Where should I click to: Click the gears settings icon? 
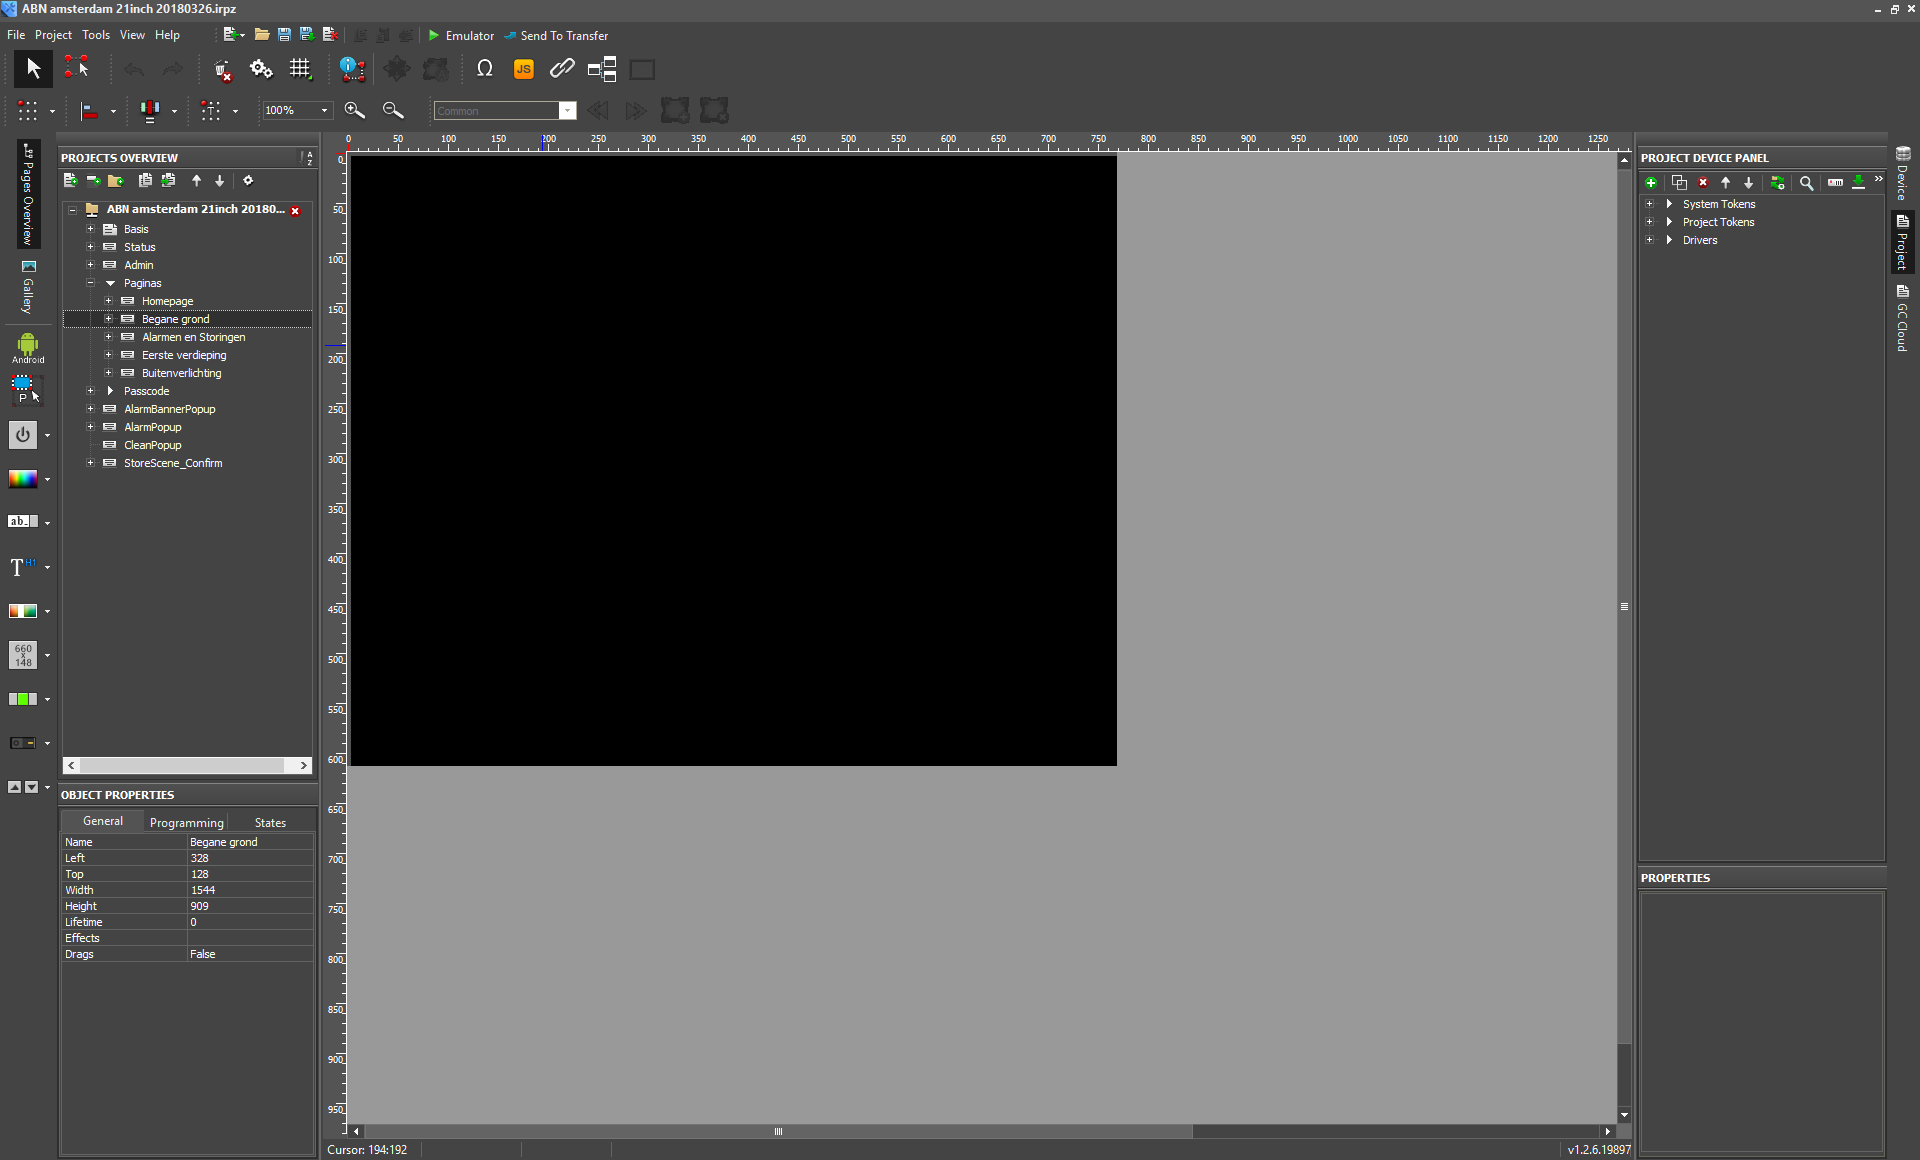[x=261, y=69]
